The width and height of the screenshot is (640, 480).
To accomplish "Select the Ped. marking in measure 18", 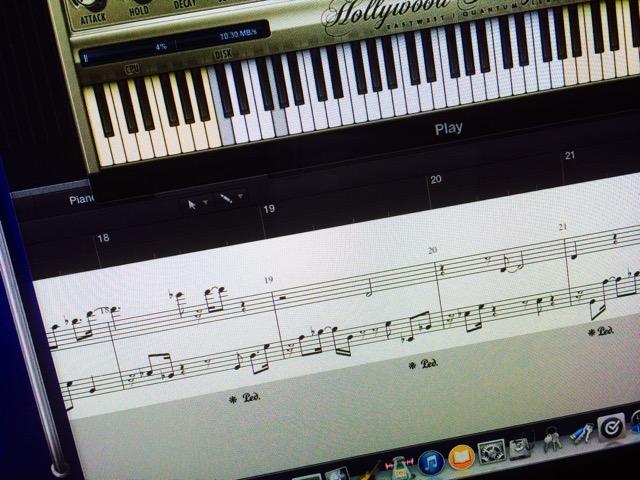I will point(251,397).
